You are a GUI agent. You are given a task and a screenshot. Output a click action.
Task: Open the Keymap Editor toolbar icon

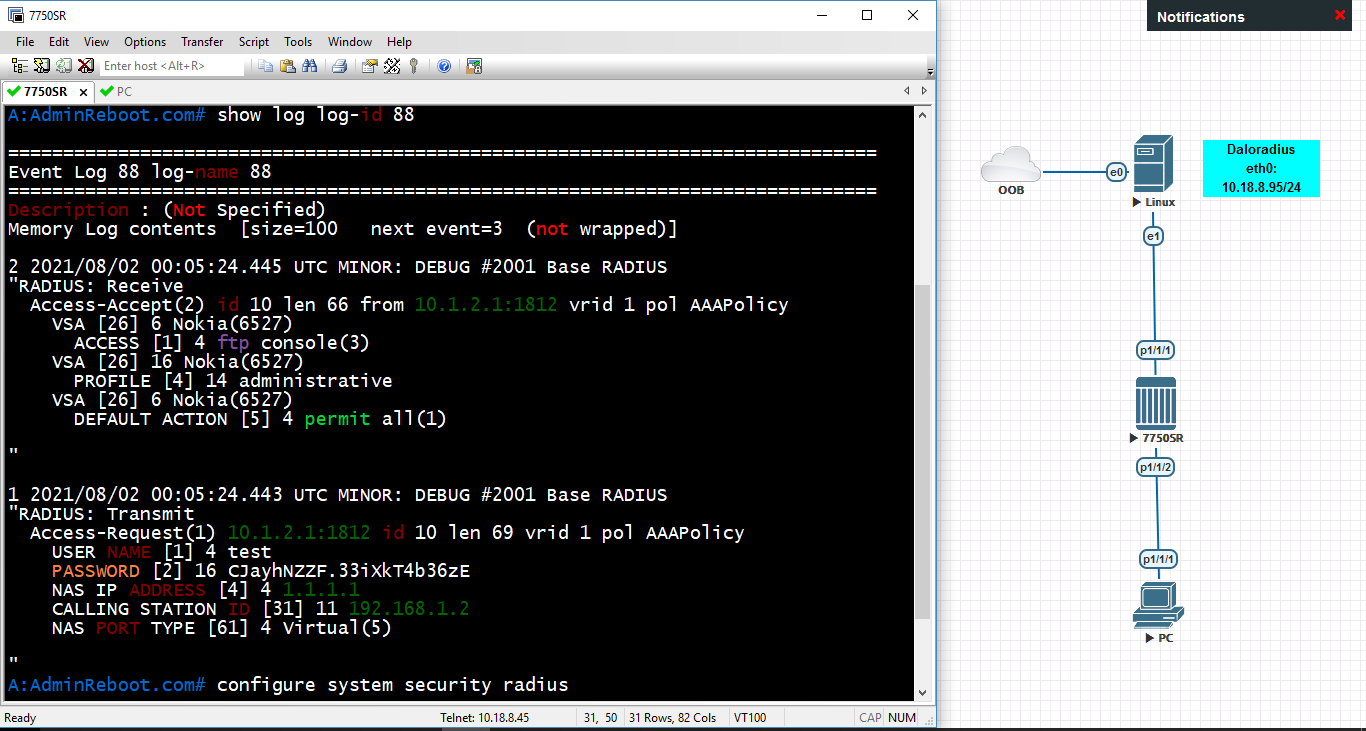[x=391, y=66]
